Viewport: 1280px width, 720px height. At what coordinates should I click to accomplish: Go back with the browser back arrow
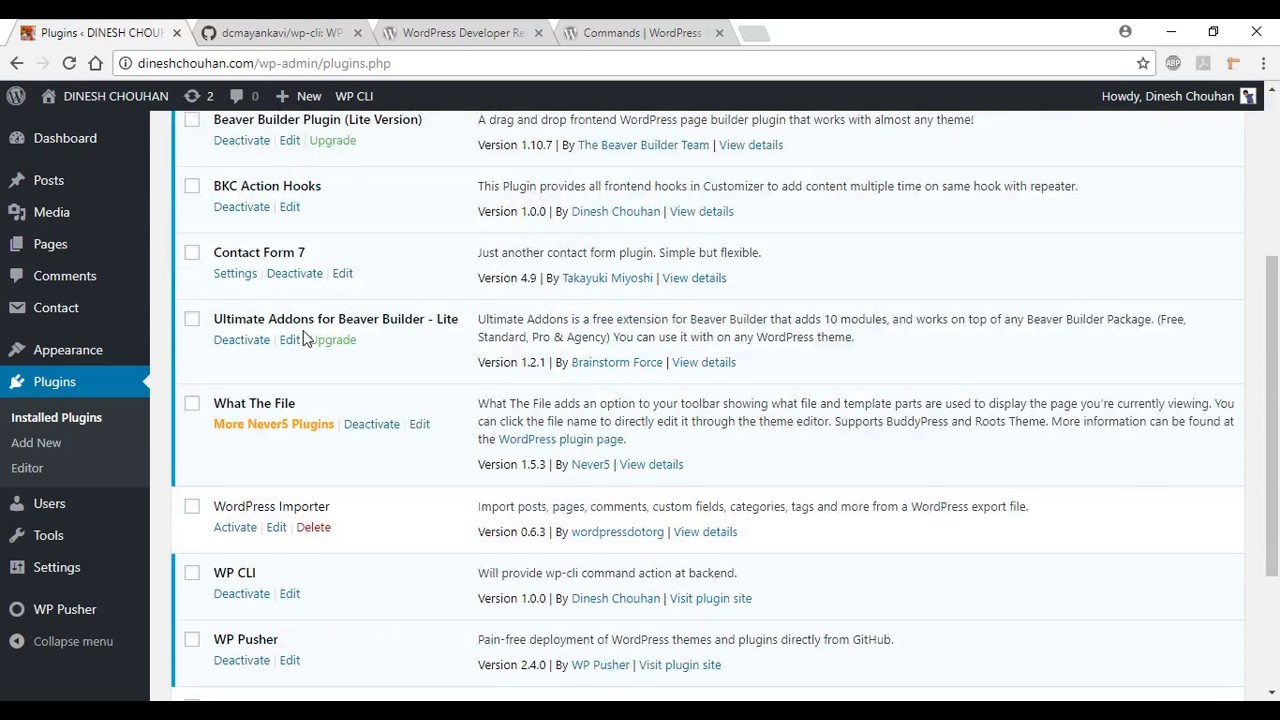click(x=17, y=63)
